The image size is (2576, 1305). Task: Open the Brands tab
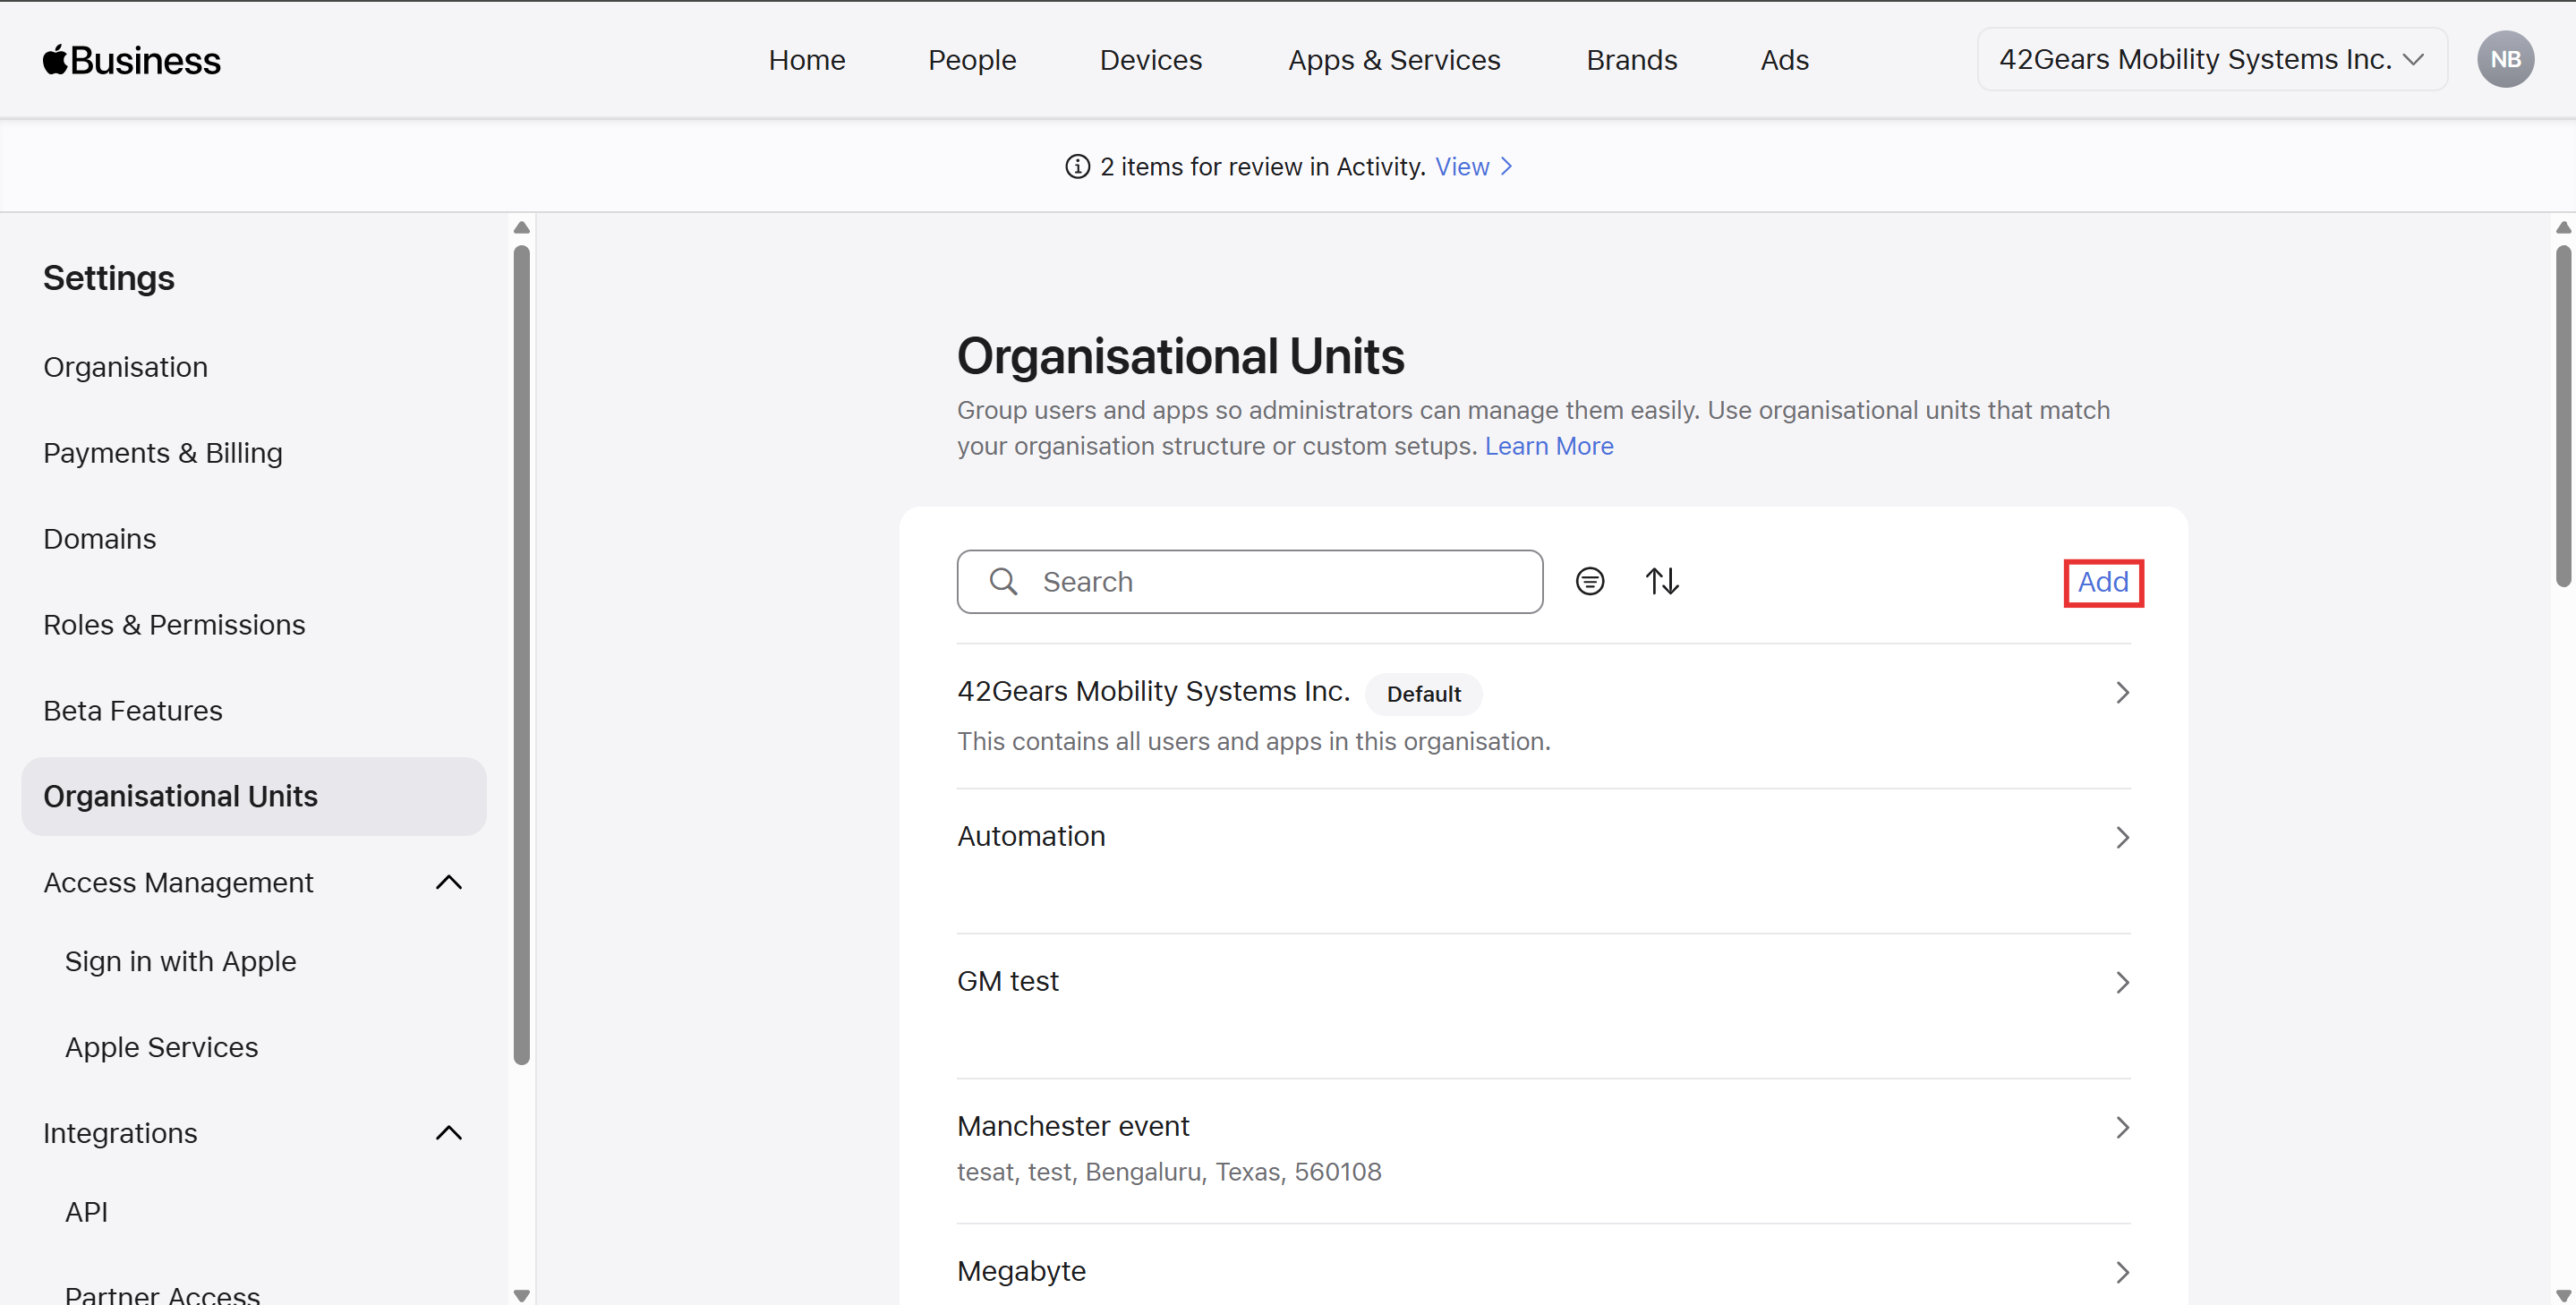(1631, 60)
